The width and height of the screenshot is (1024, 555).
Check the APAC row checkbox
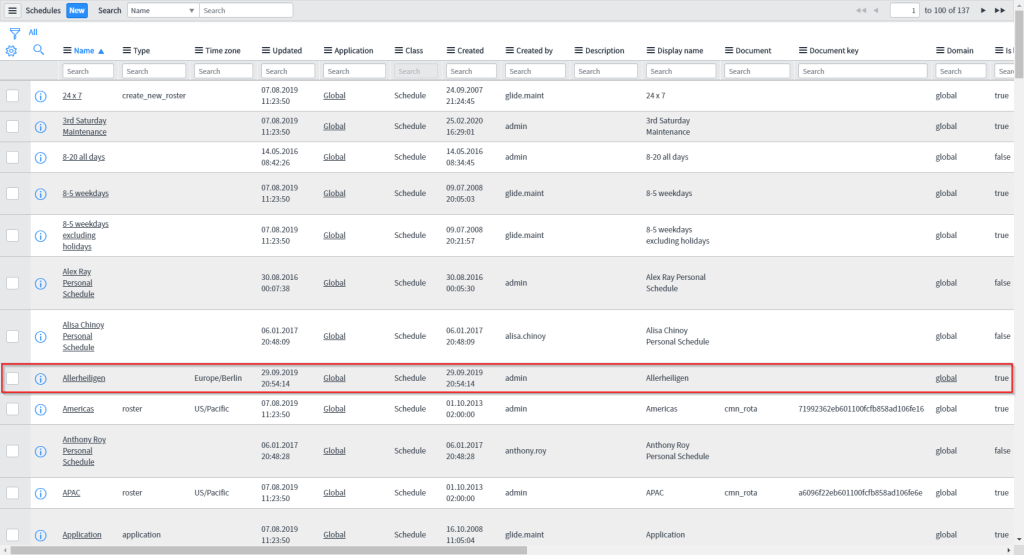[x=13, y=493]
